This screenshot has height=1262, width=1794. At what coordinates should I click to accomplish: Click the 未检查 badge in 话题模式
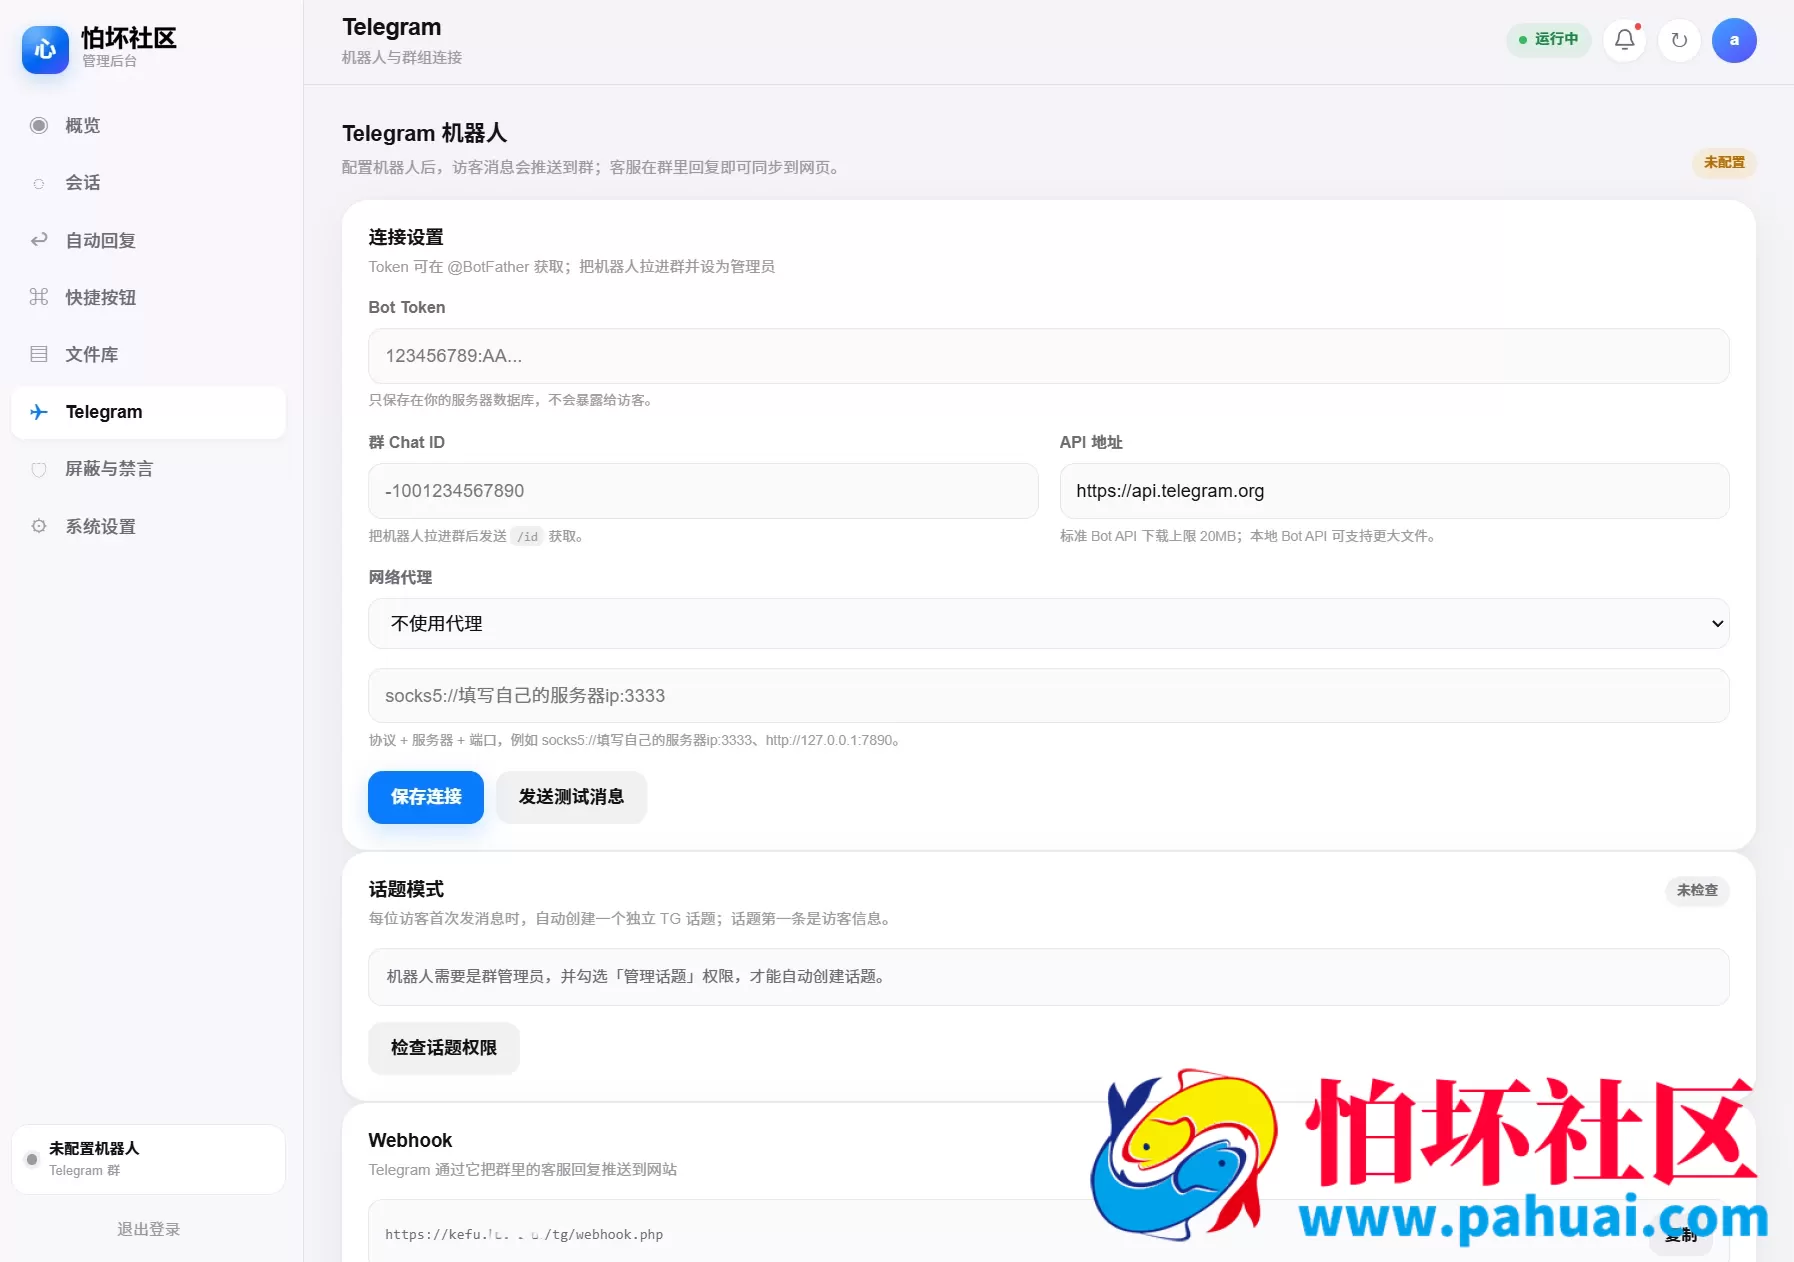click(x=1697, y=890)
